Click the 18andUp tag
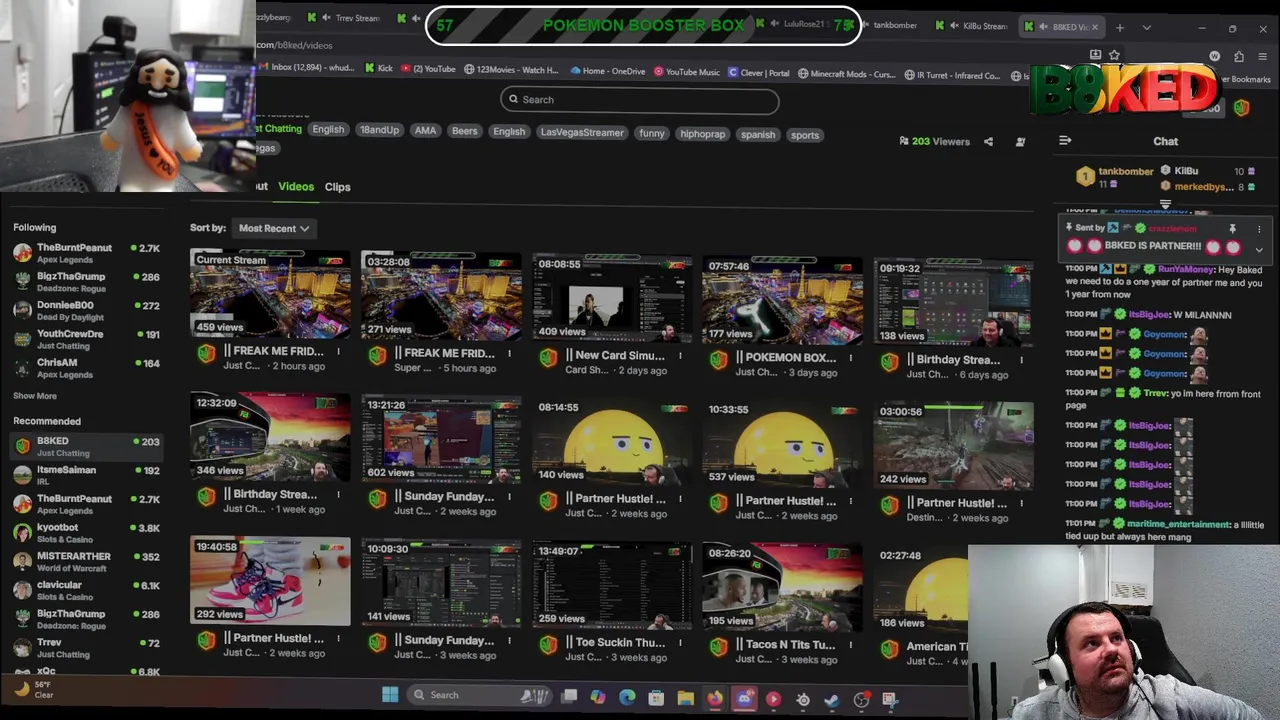This screenshot has width=1280, height=720. (x=379, y=130)
